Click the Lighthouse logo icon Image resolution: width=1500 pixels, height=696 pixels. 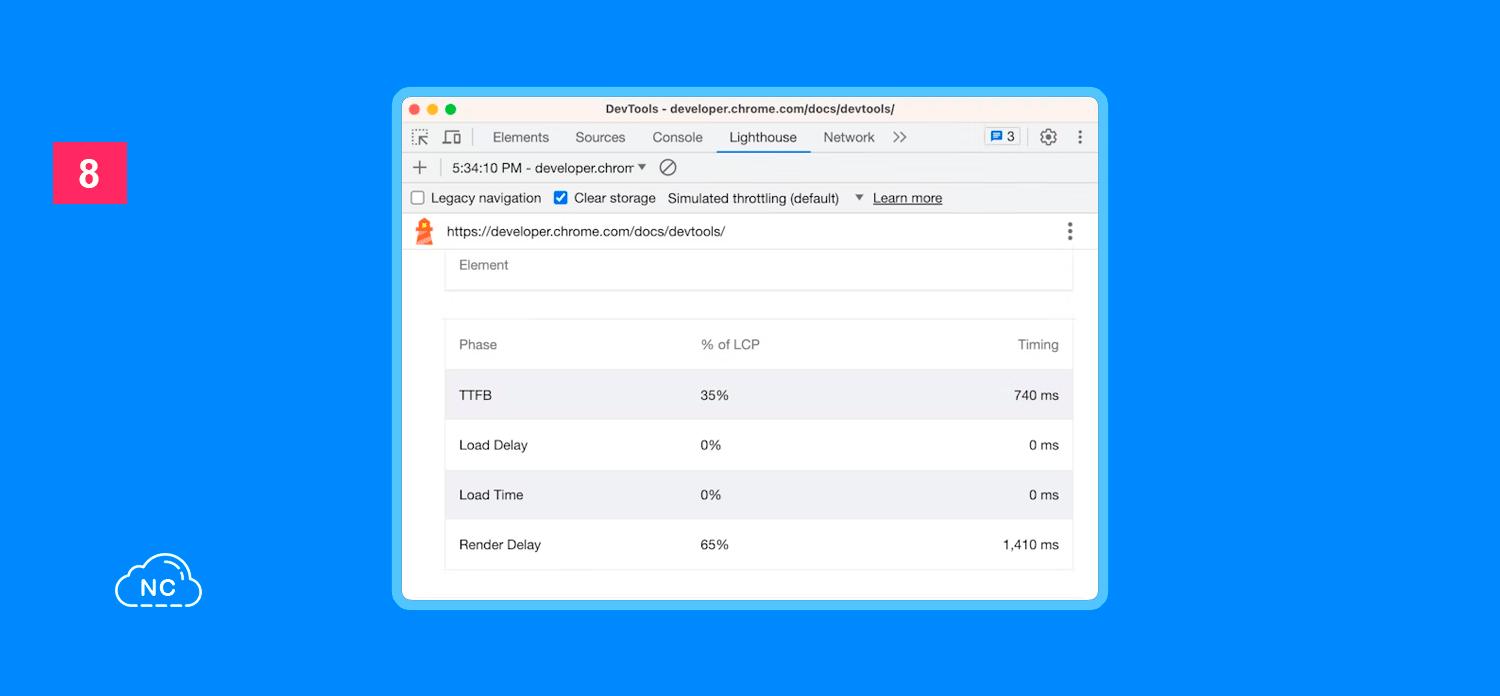[424, 231]
